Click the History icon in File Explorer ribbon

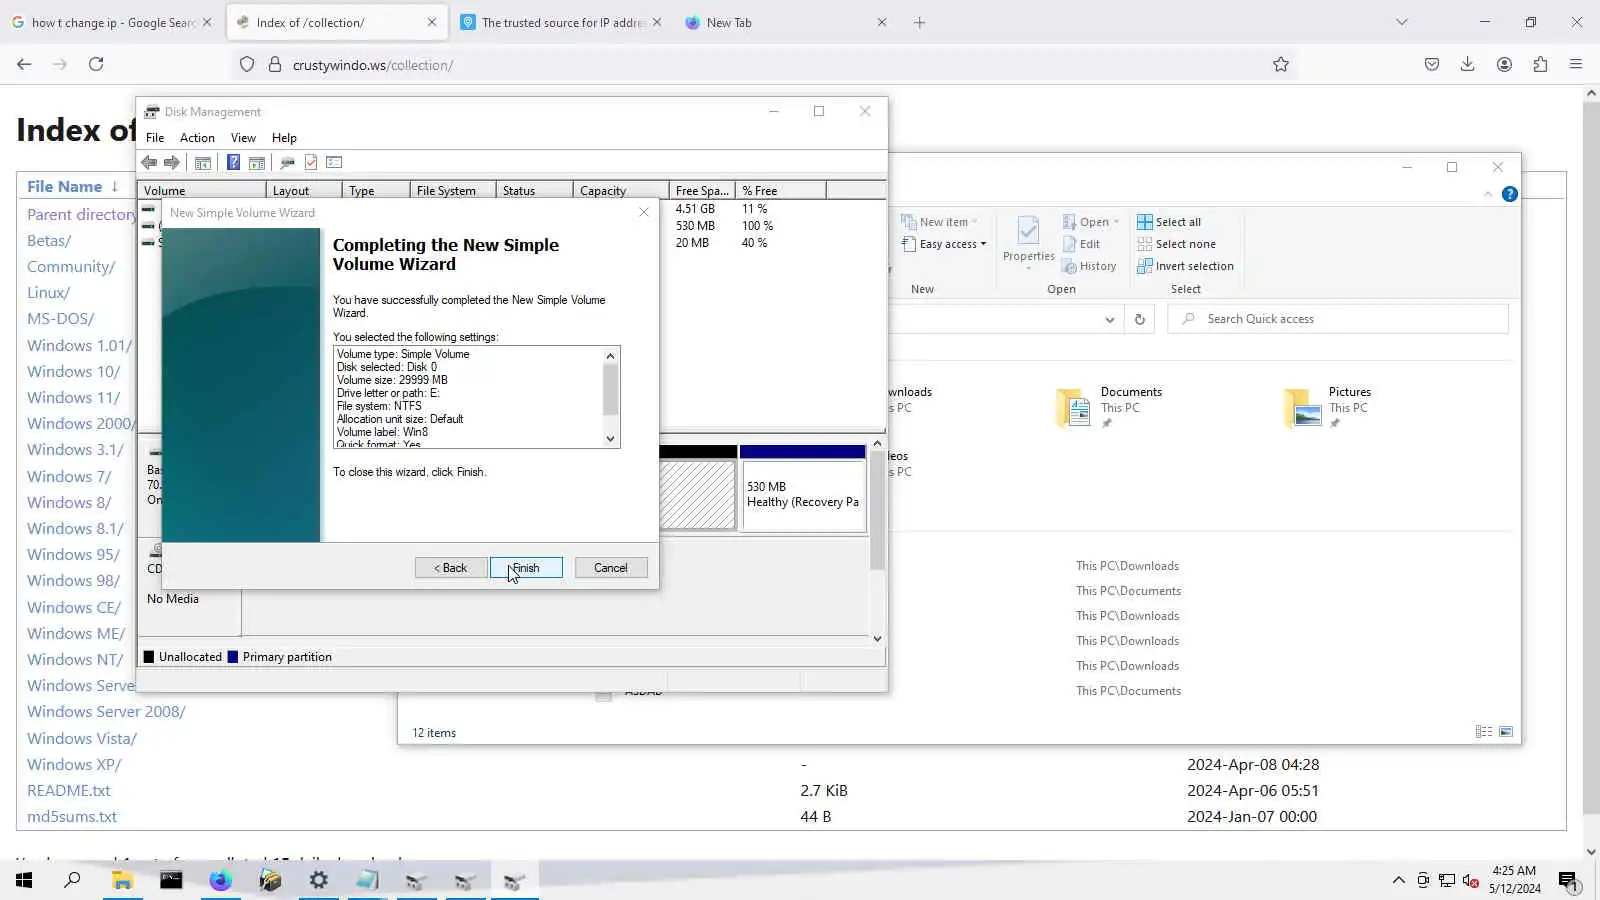[x=1089, y=266]
